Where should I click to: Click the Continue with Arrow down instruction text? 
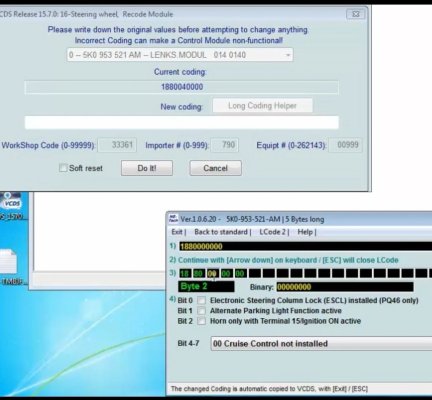[x=288, y=260]
